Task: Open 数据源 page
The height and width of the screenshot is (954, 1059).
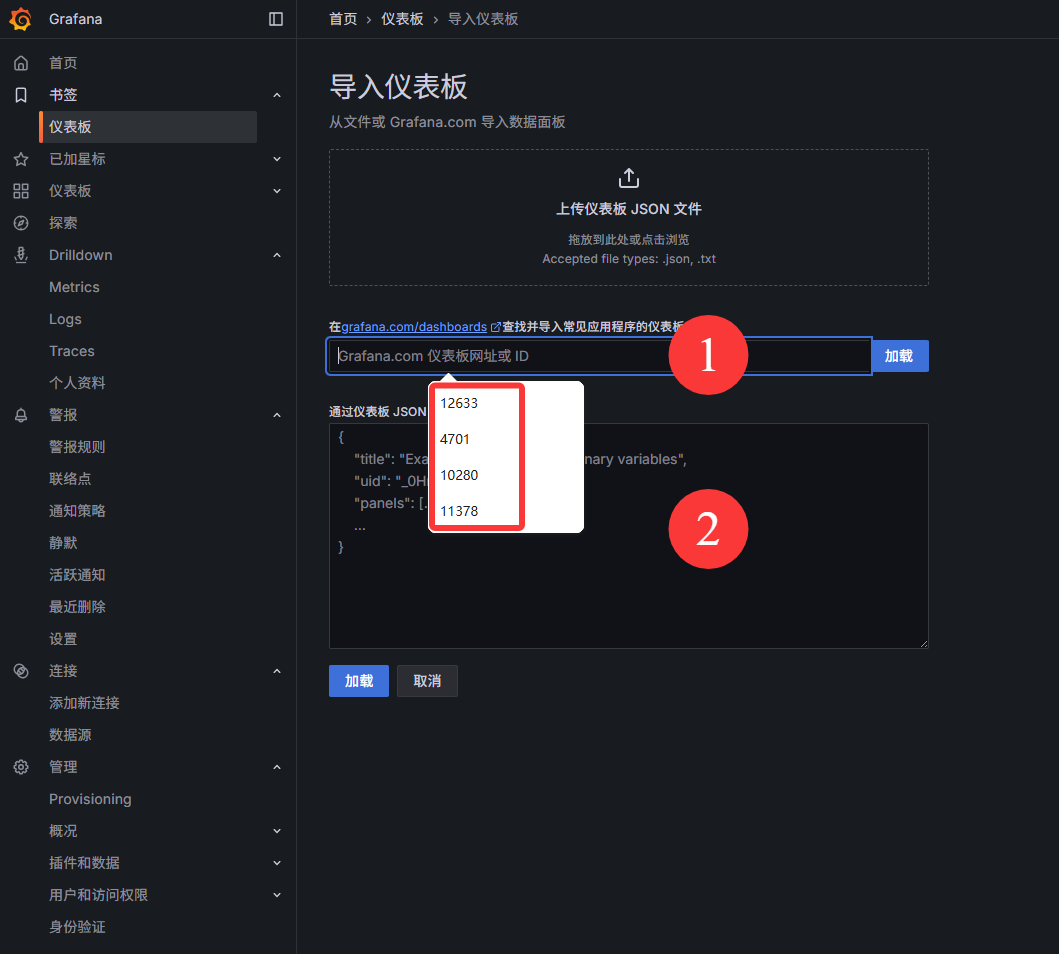Action: point(70,735)
